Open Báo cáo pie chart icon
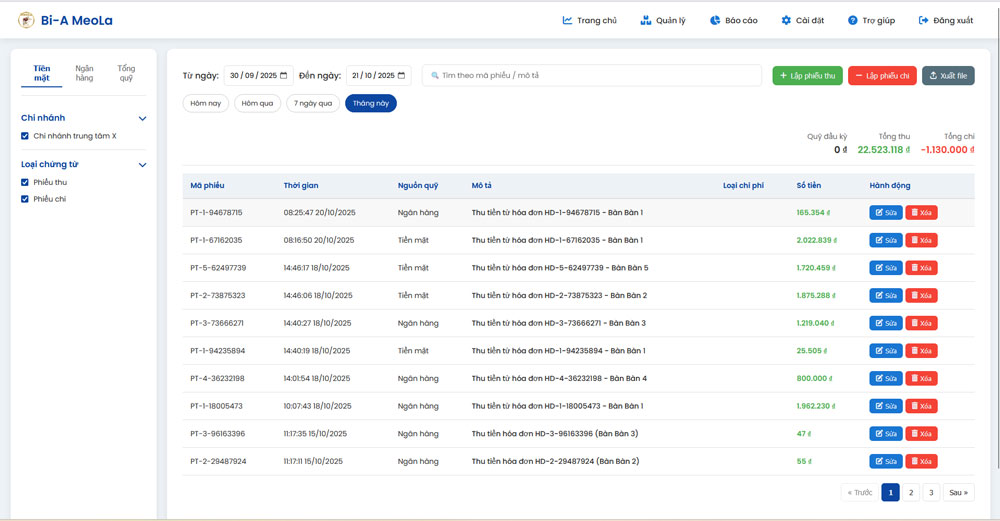 click(715, 20)
